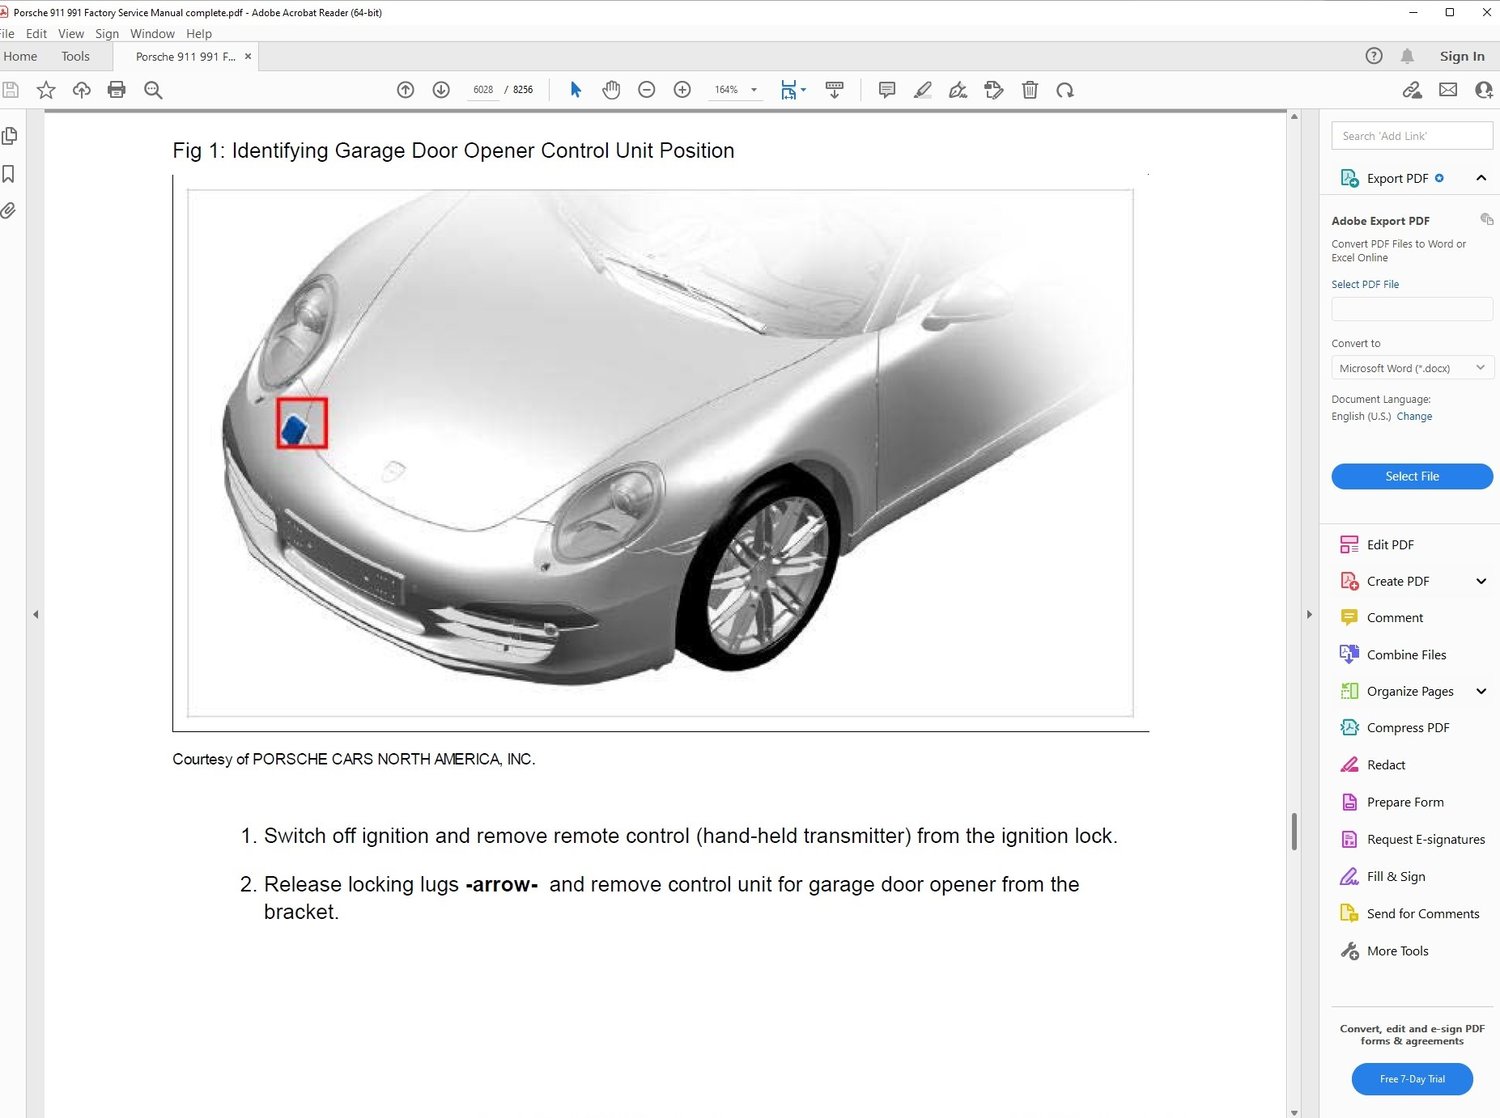Viewport: 1500px width, 1118px height.
Task: Switch to the Tools tab
Action: click(x=75, y=56)
